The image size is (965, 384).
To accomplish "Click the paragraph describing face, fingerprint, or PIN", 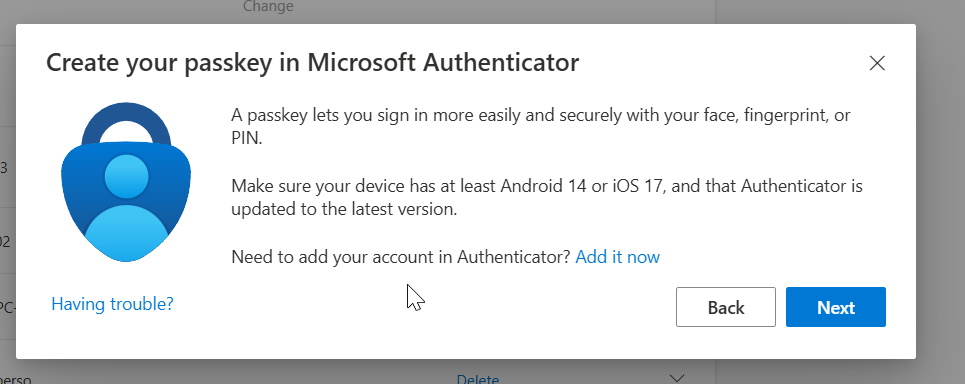I will tap(541, 127).
